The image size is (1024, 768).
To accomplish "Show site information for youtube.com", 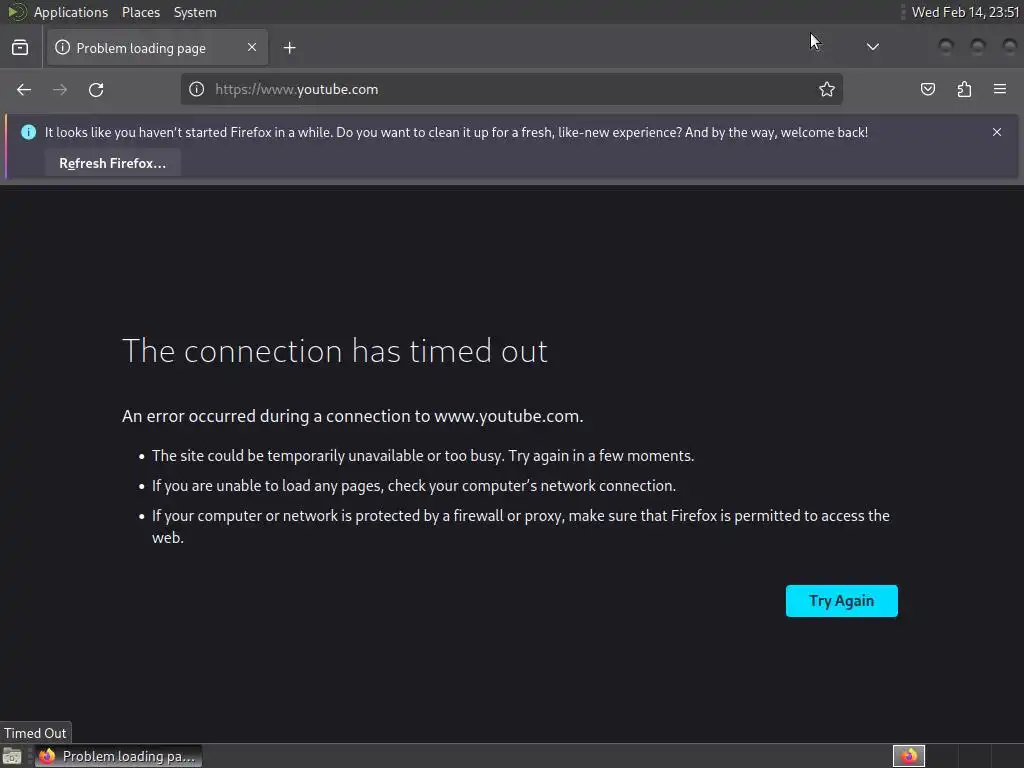I will pyautogui.click(x=197, y=89).
